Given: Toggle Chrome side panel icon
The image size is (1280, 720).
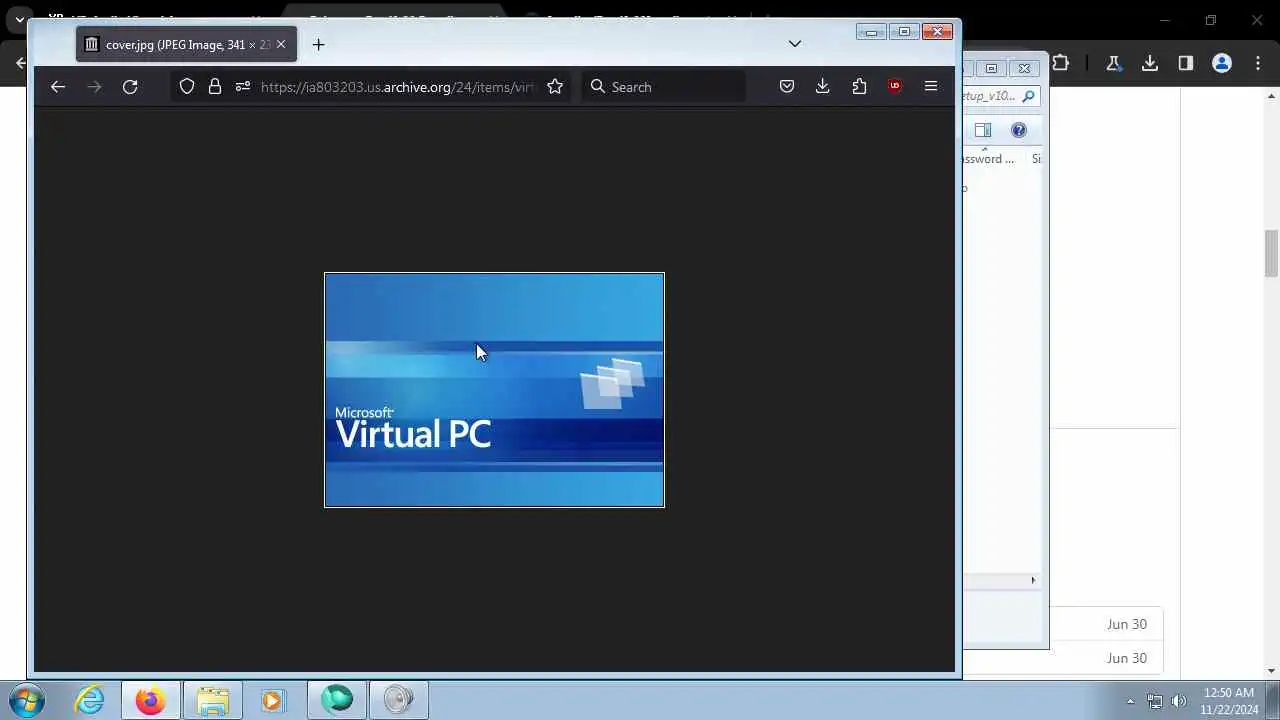Looking at the screenshot, I should point(1186,63).
